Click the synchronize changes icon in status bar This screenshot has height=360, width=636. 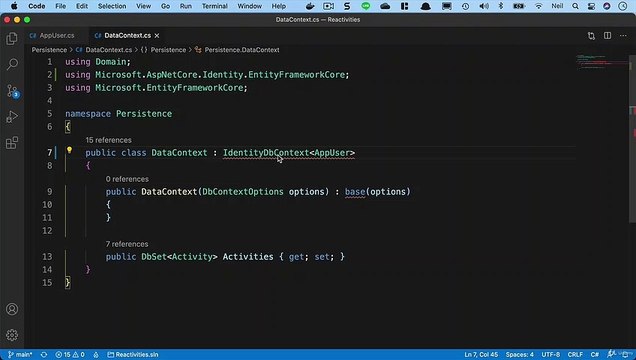point(44,354)
